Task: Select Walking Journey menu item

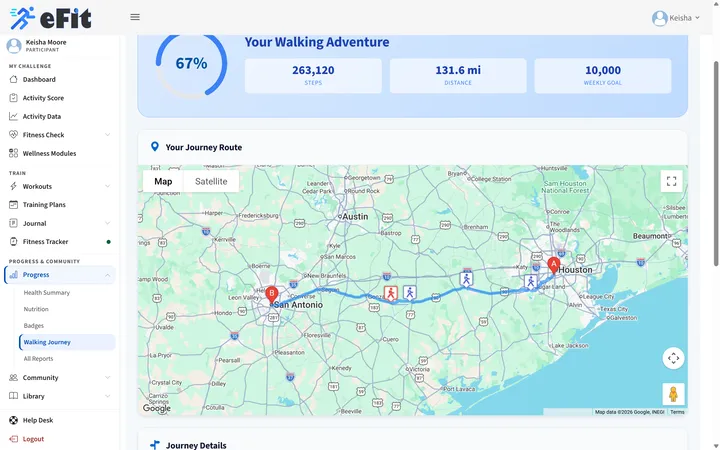Action: pyautogui.click(x=67, y=342)
